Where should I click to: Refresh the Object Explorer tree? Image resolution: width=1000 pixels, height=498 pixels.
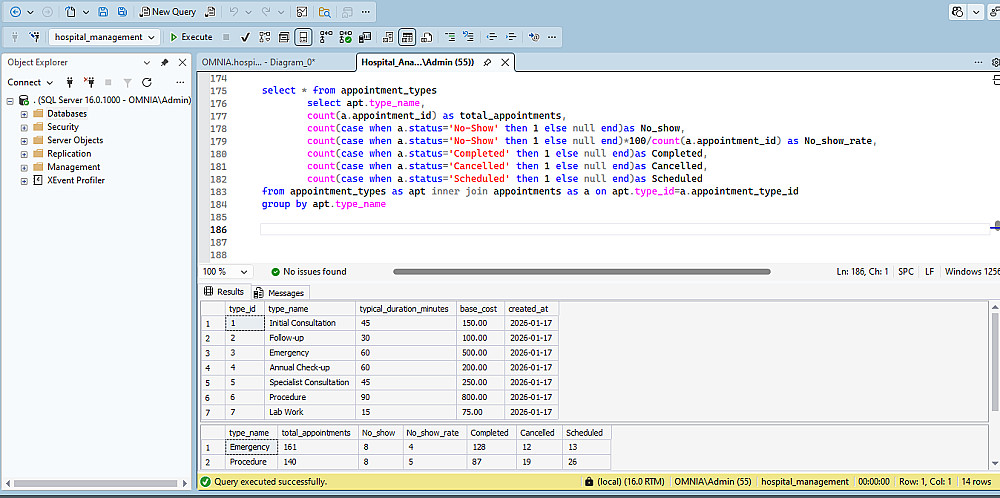point(146,82)
